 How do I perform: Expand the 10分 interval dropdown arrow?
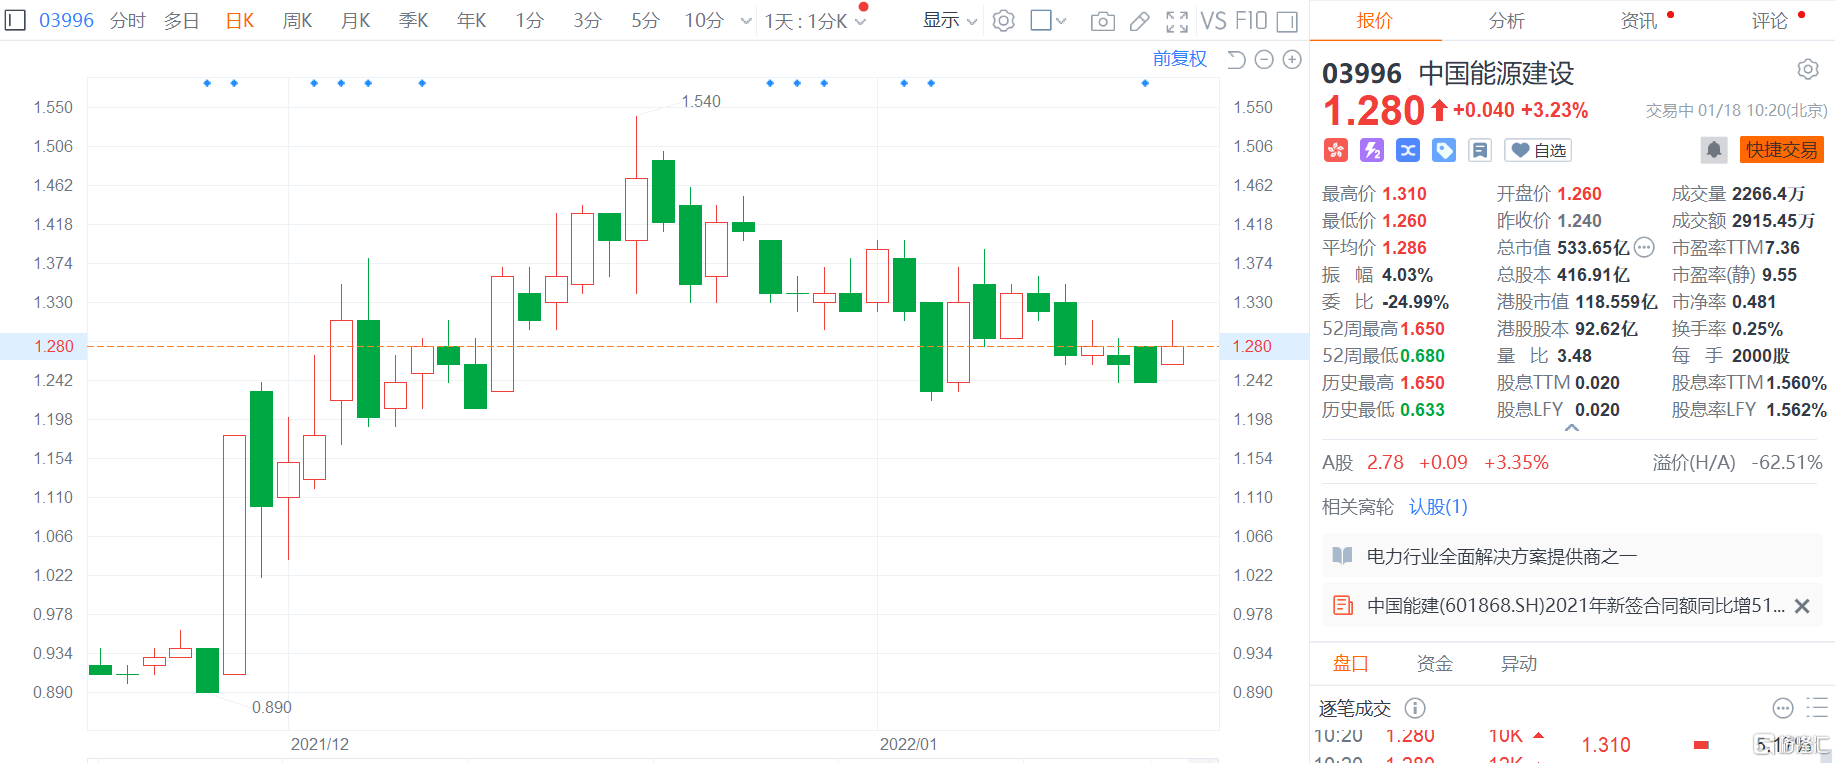point(746,21)
